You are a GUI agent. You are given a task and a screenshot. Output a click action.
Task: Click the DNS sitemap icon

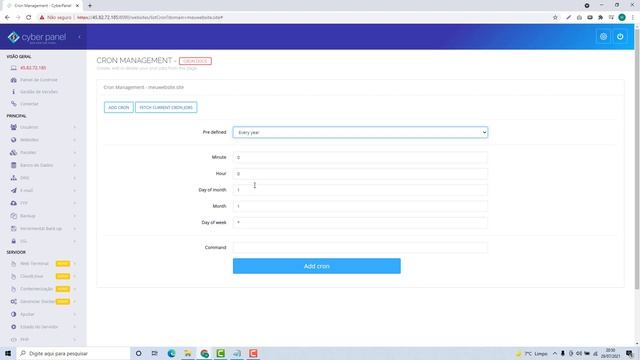[x=13, y=178]
